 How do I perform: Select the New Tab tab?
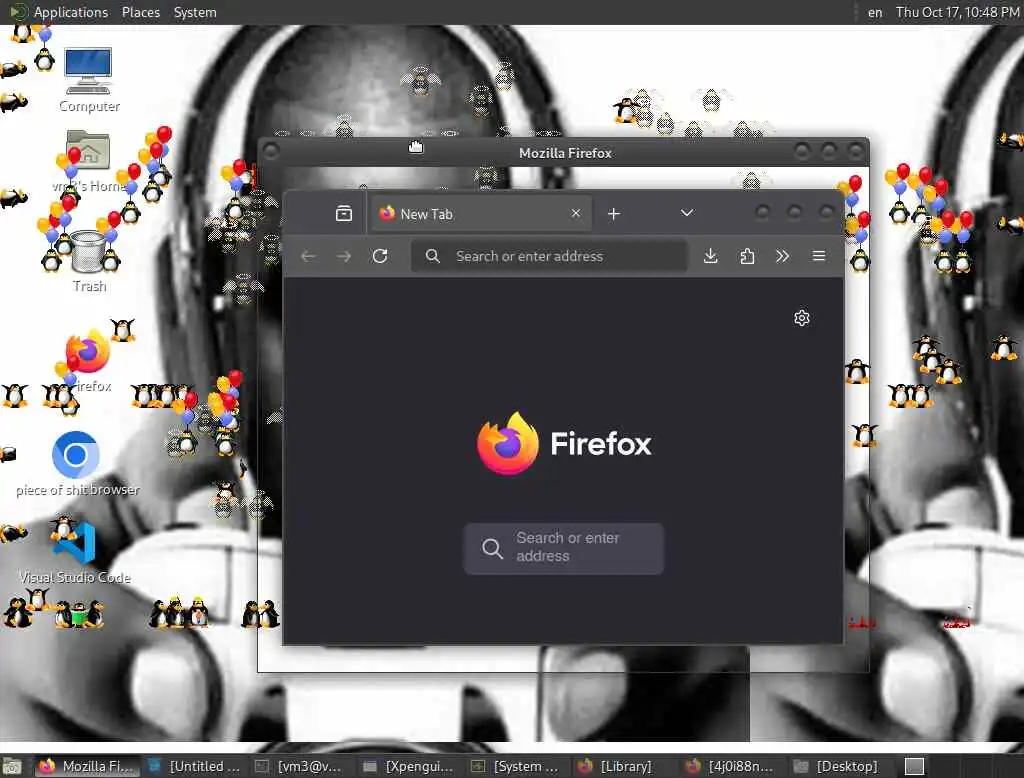tap(481, 214)
